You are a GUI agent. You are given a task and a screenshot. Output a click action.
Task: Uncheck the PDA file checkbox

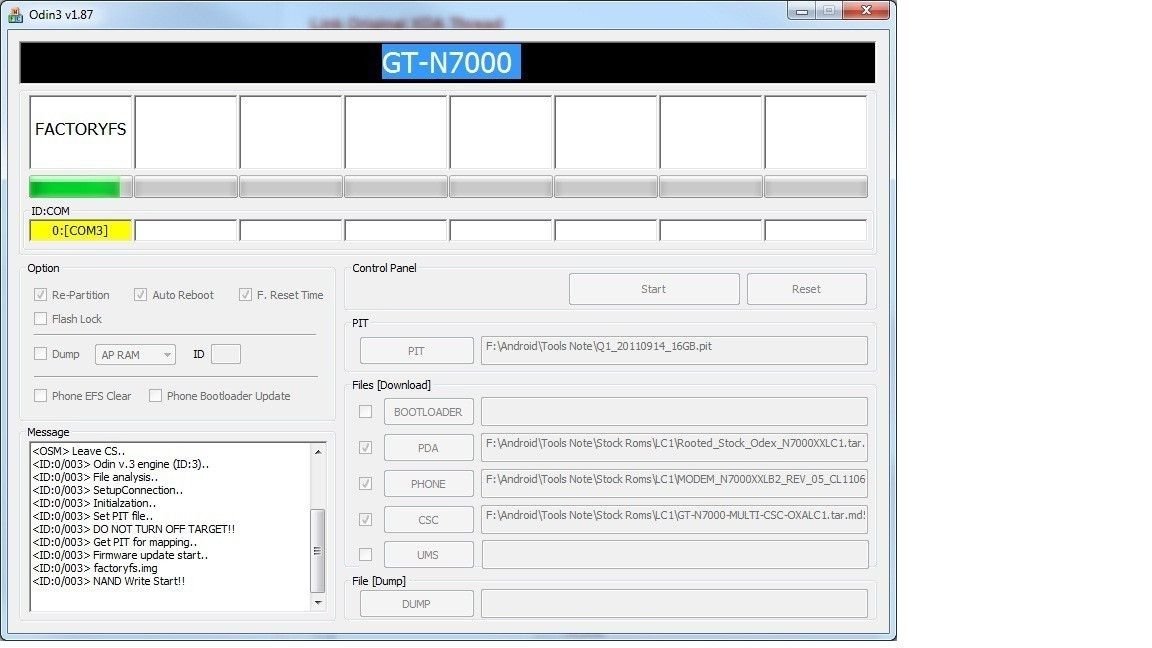(x=365, y=448)
